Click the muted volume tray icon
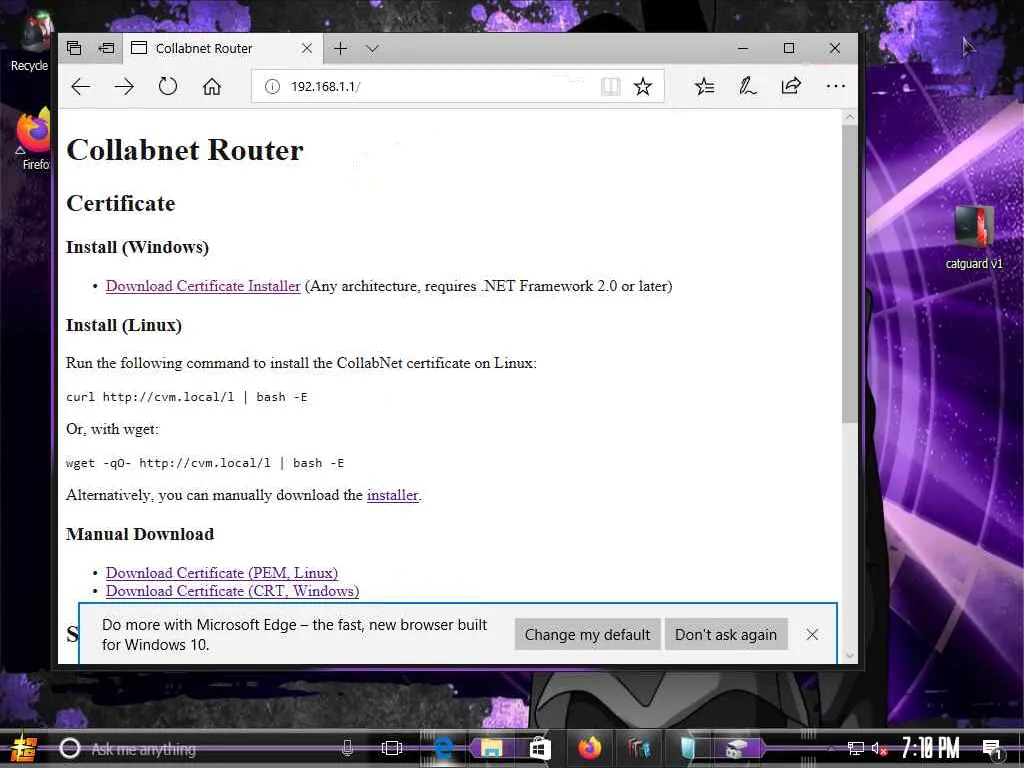The height and width of the screenshot is (768, 1024). 879,748
